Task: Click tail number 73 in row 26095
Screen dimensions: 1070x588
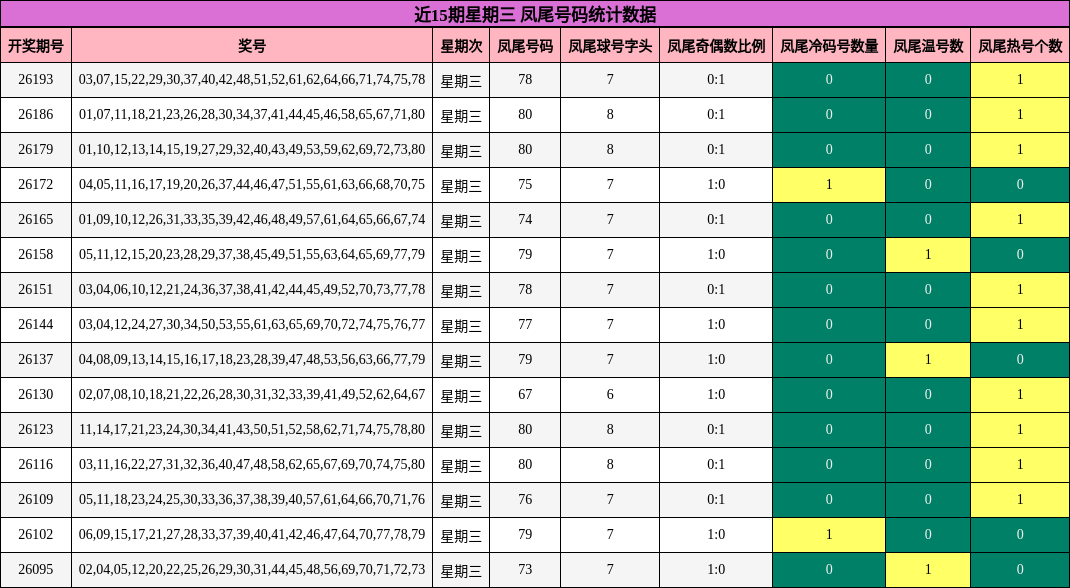Action: click(525, 570)
